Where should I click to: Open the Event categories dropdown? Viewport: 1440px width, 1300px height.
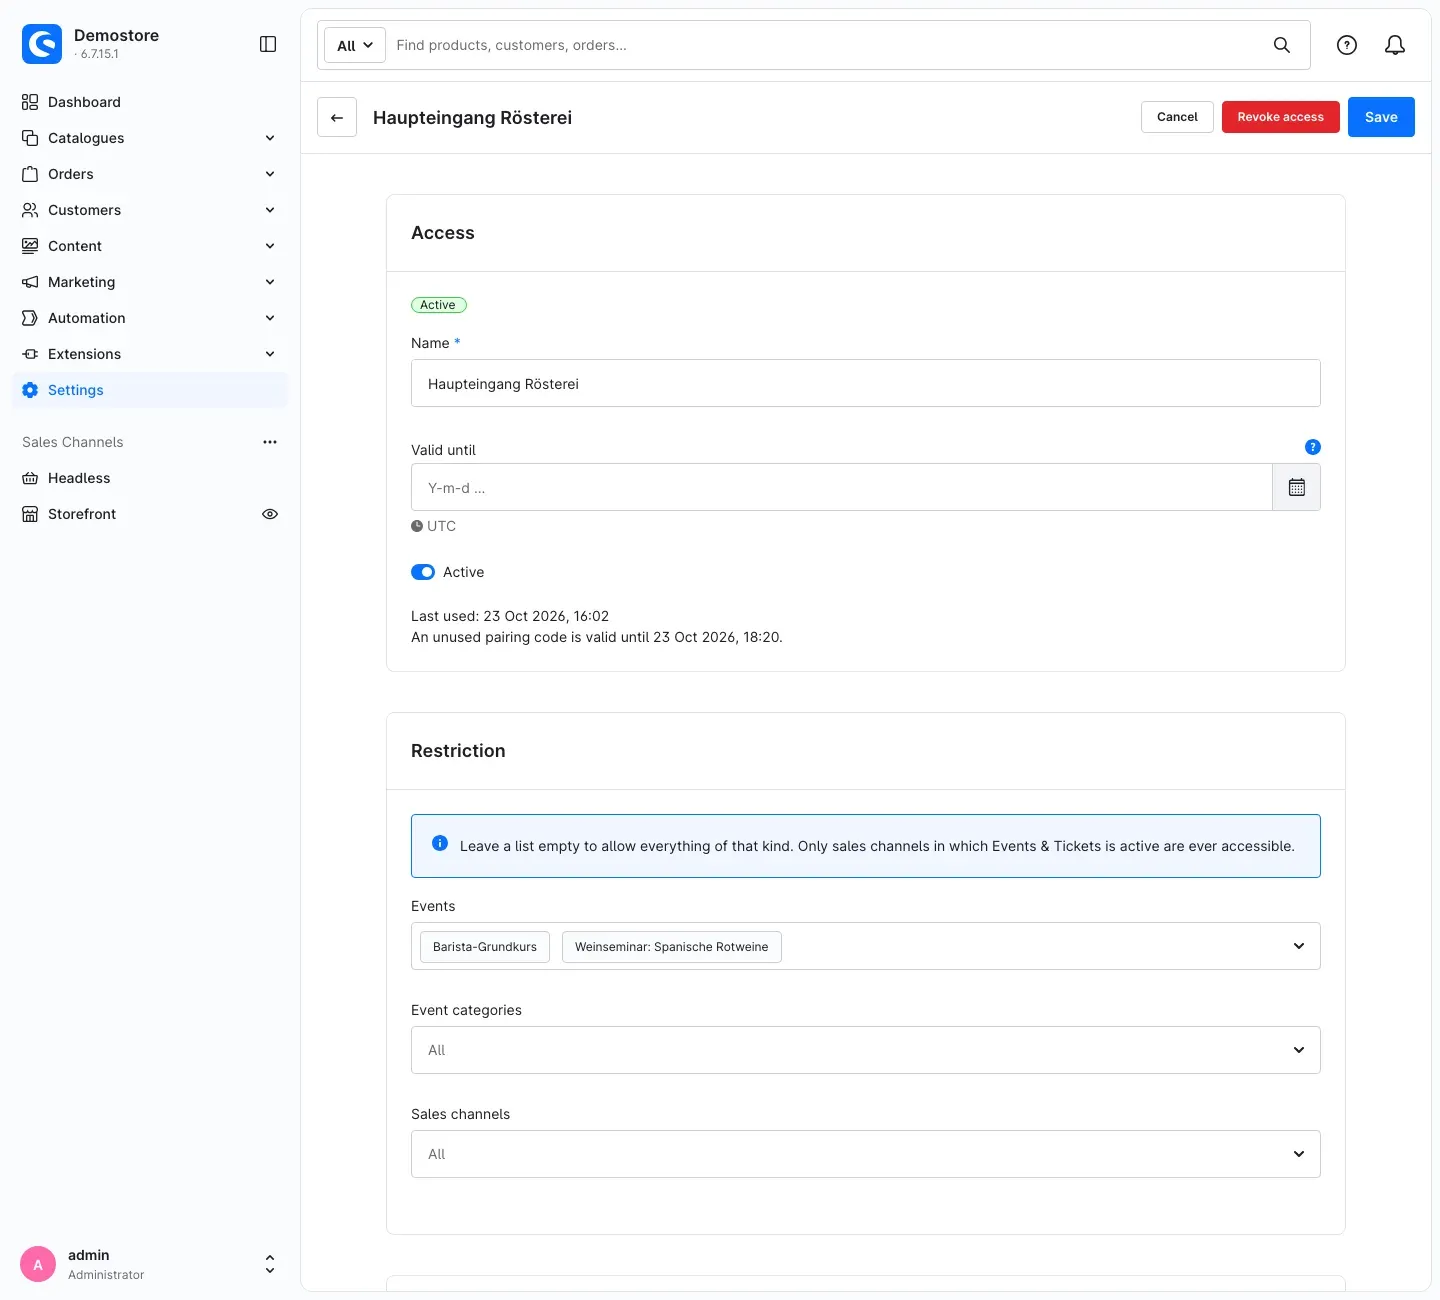pos(866,1050)
